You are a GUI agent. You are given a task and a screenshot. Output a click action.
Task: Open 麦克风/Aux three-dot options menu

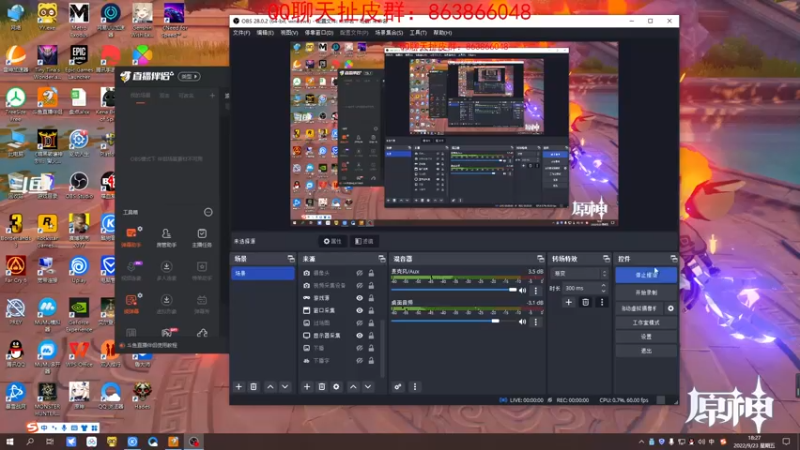click(x=536, y=290)
